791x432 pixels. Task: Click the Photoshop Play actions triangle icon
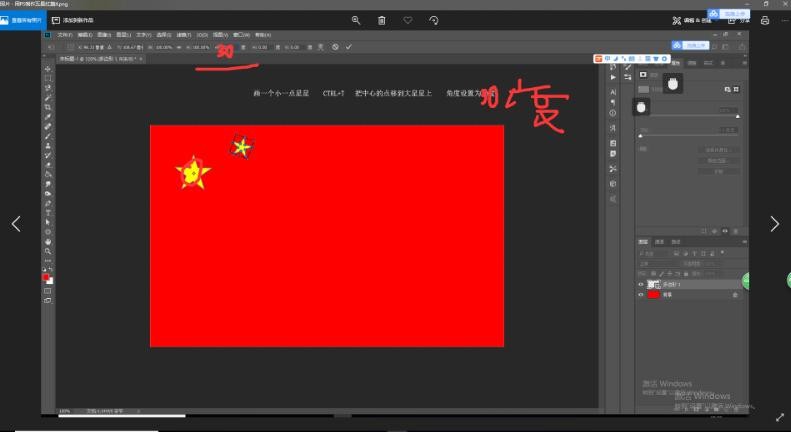click(x=613, y=77)
